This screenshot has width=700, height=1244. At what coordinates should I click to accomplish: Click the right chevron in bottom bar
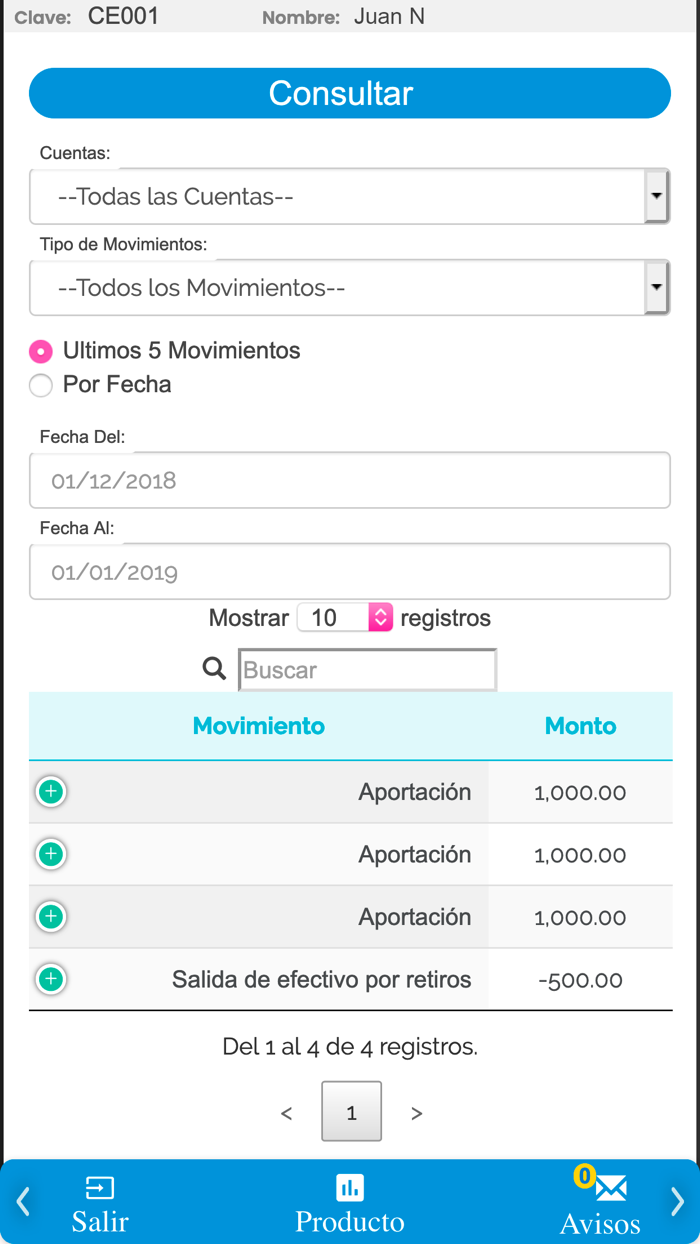(678, 1202)
